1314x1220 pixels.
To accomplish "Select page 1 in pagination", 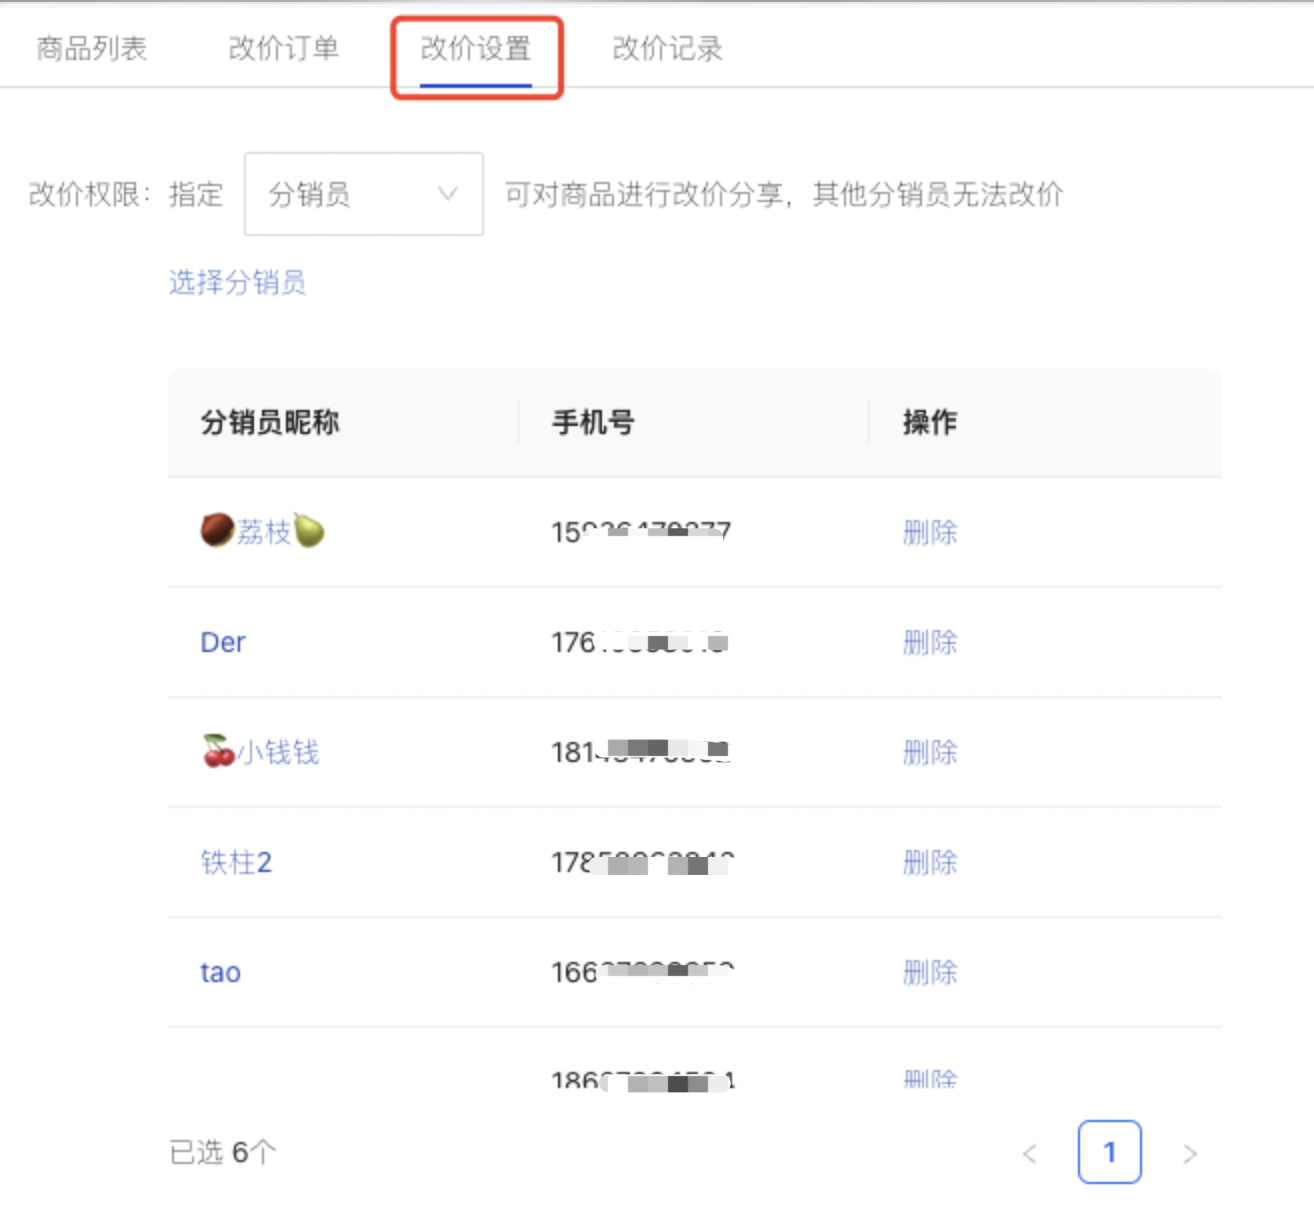I will (1110, 1152).
